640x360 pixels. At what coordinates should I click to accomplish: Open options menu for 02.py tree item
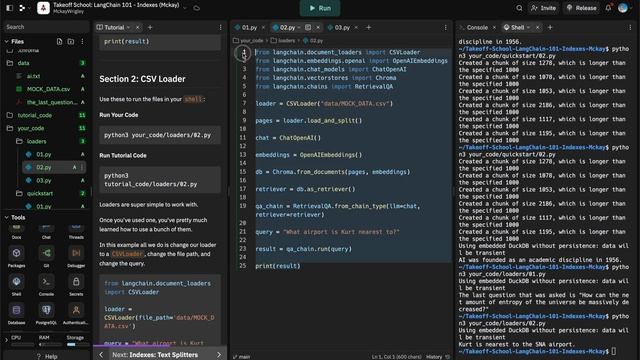click(82, 167)
